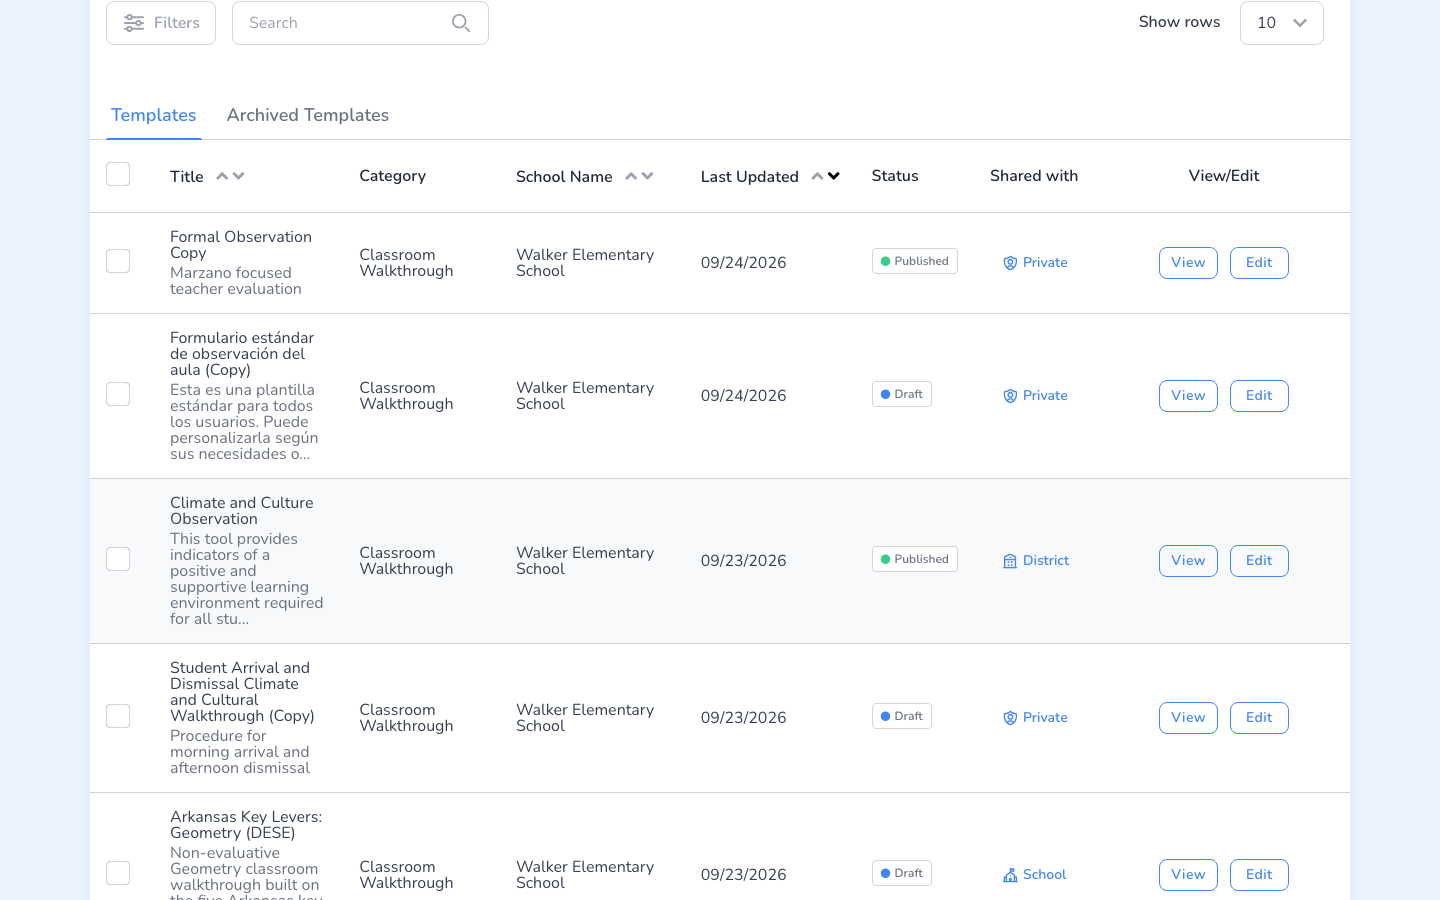Viewport: 1440px width, 900px height.
Task: Open the Show rows dropdown
Action: (x=1282, y=23)
